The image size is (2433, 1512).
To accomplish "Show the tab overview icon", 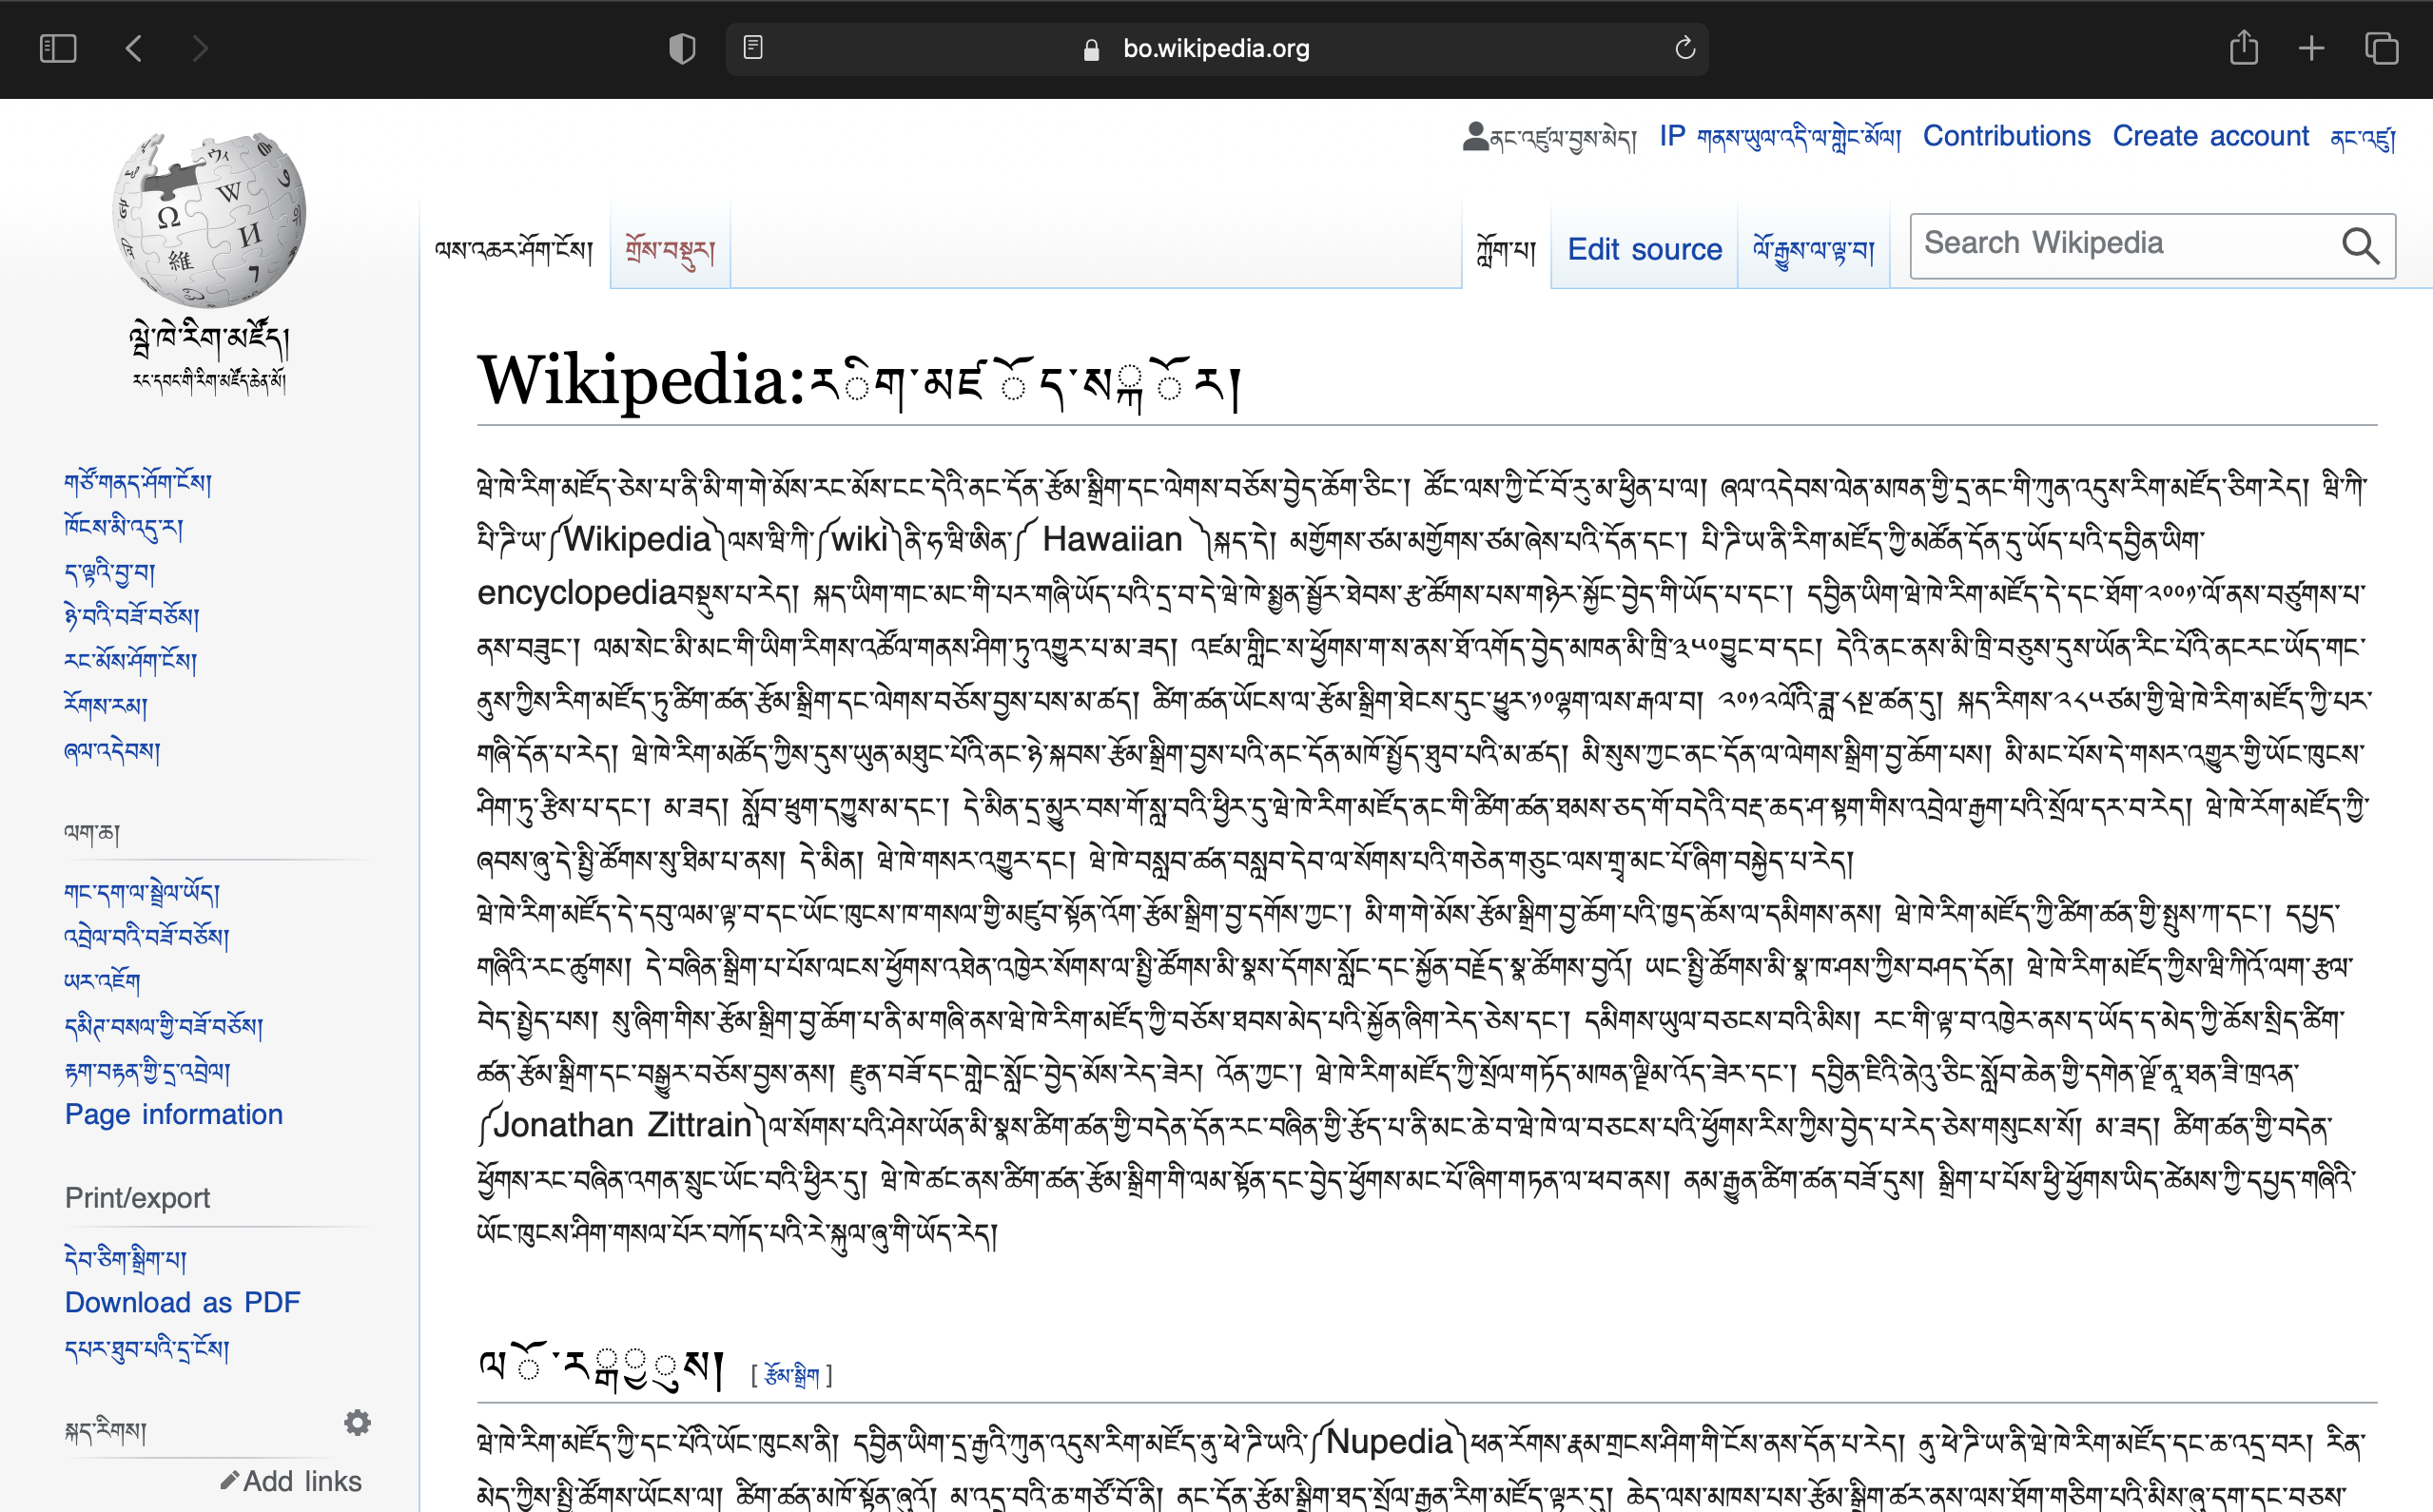I will 2381,48.
